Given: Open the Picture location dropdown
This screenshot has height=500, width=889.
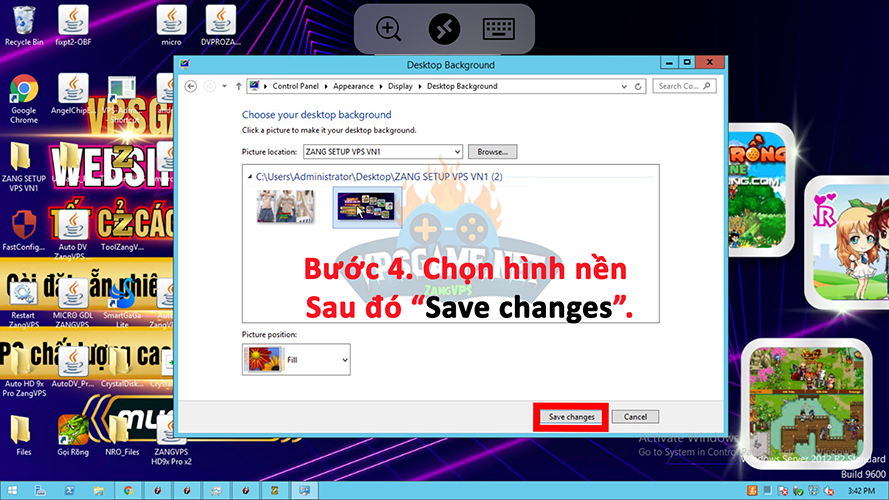Looking at the screenshot, I should coord(457,151).
